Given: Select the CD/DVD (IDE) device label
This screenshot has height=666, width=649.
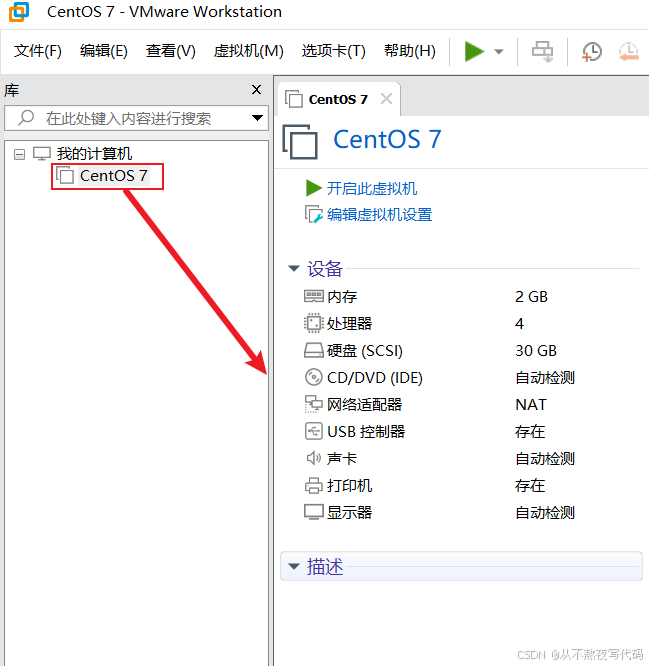Looking at the screenshot, I should point(375,378).
